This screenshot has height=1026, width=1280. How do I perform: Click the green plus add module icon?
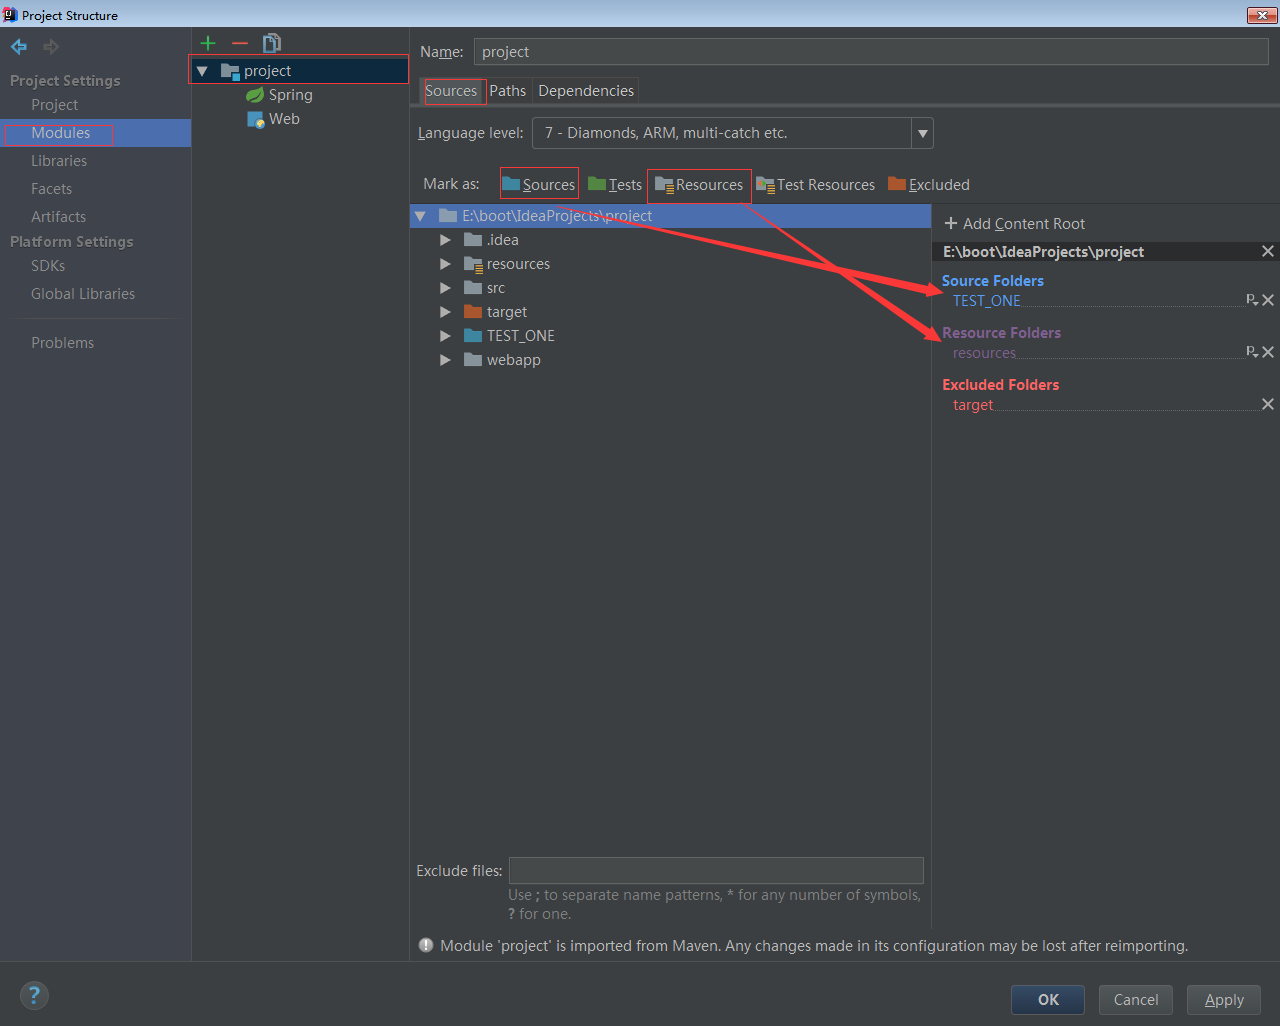pyautogui.click(x=208, y=43)
